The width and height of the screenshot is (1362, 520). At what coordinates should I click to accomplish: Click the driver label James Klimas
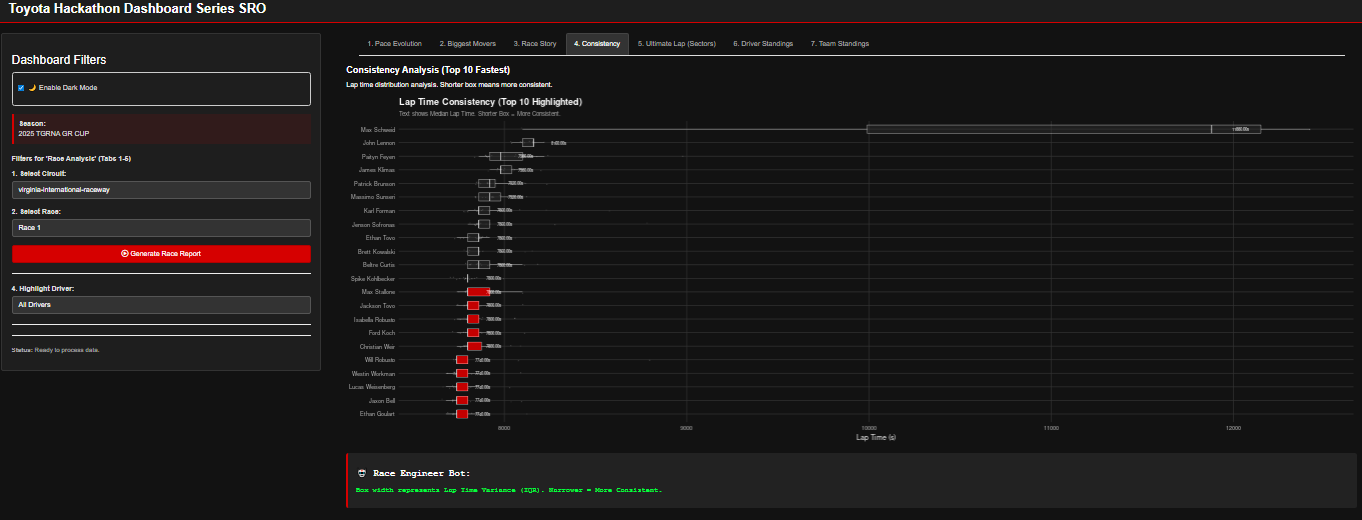tap(378, 170)
